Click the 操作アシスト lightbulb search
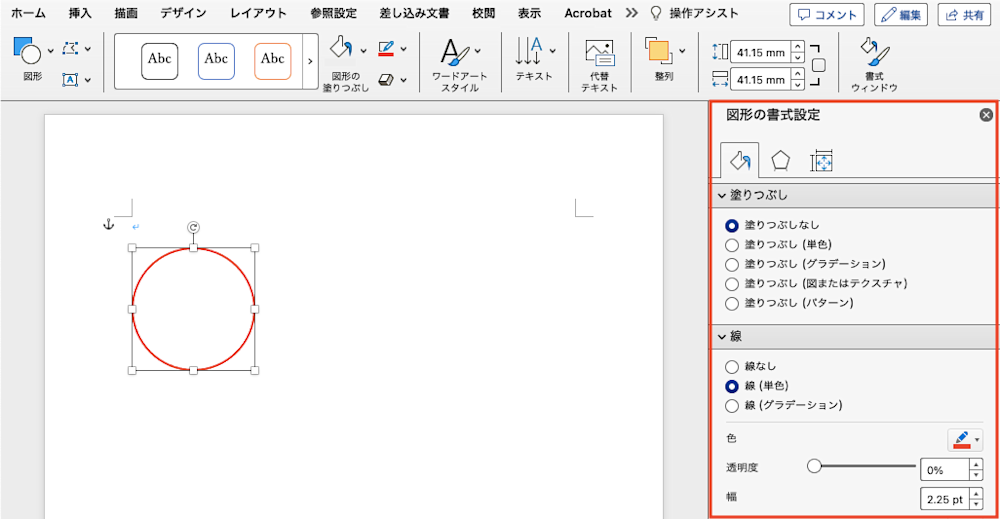The height and width of the screenshot is (519, 1000). (694, 13)
